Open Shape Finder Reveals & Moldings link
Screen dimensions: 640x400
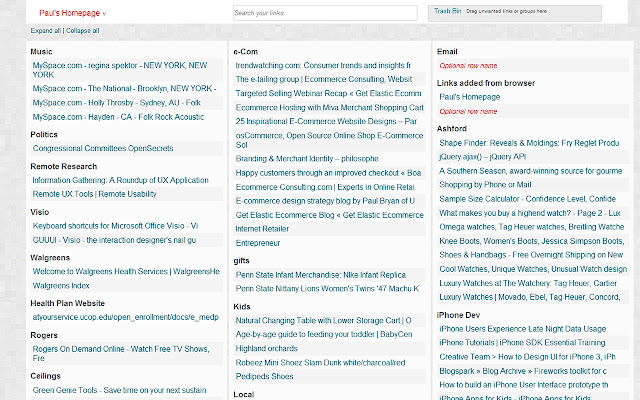pos(529,143)
